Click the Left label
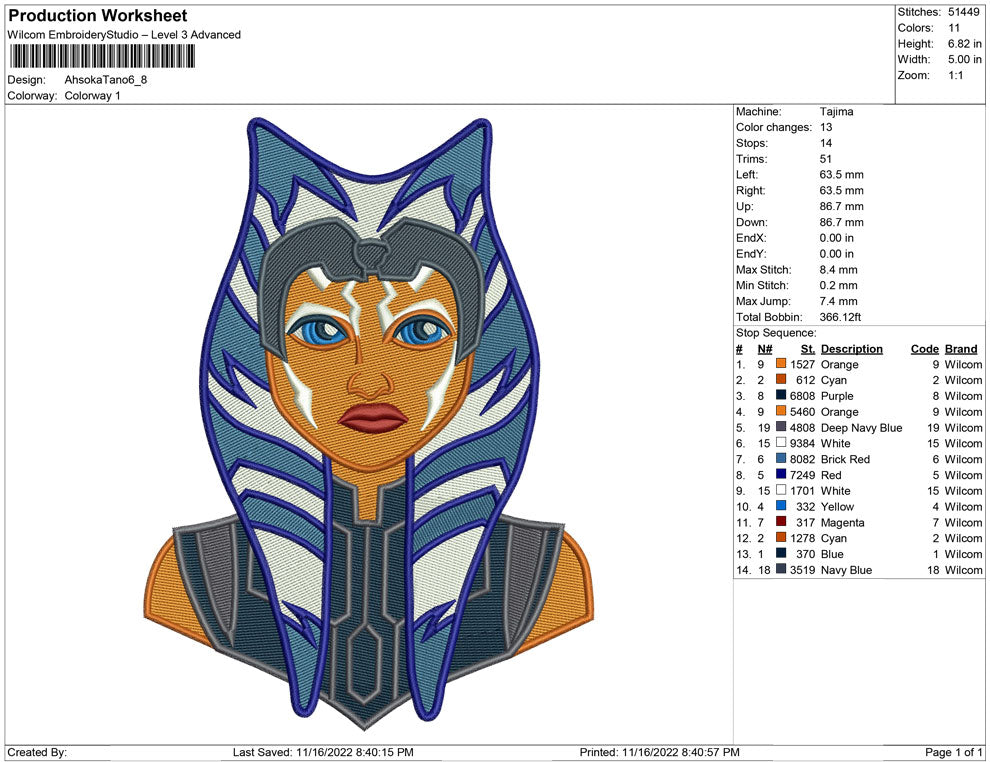Viewport: 990px width, 762px height. pos(747,175)
